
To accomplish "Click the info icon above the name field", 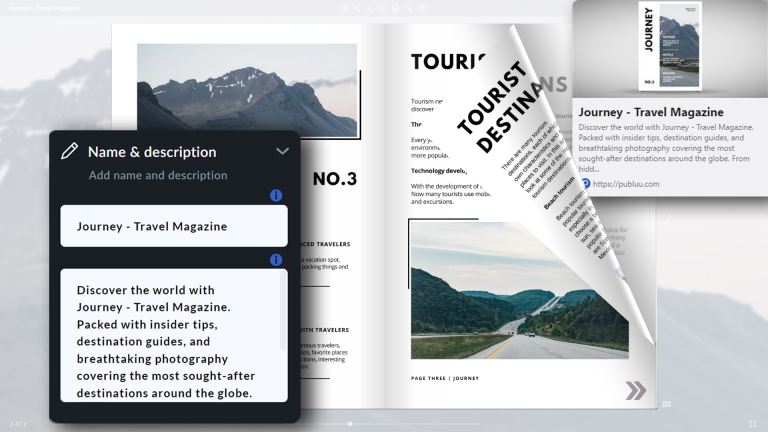I will click(x=276, y=195).
